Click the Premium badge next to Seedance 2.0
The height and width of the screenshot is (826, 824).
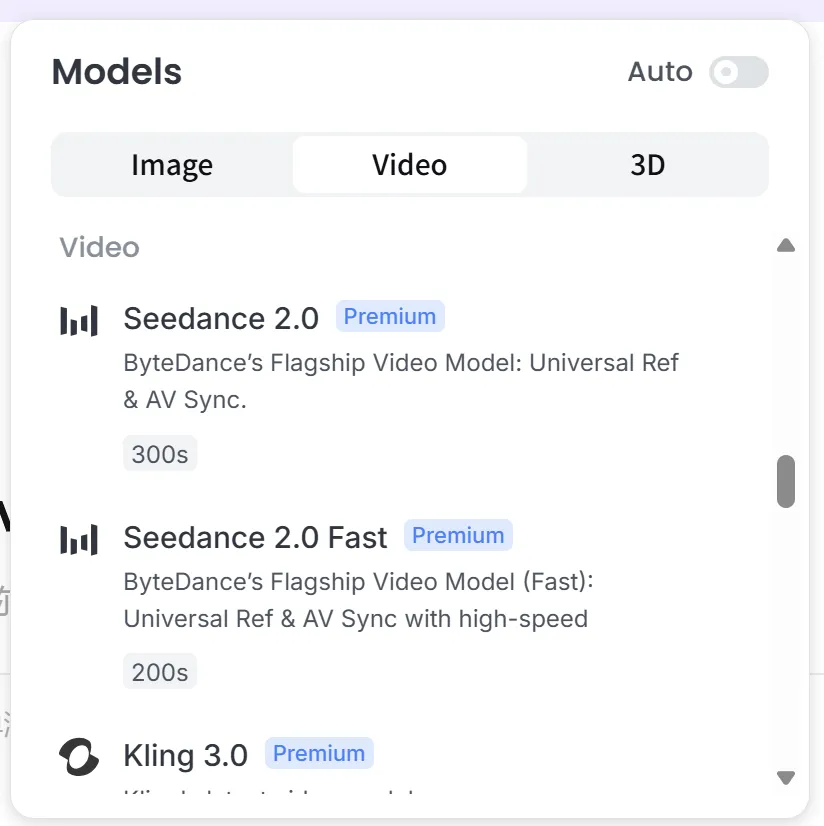tap(390, 317)
